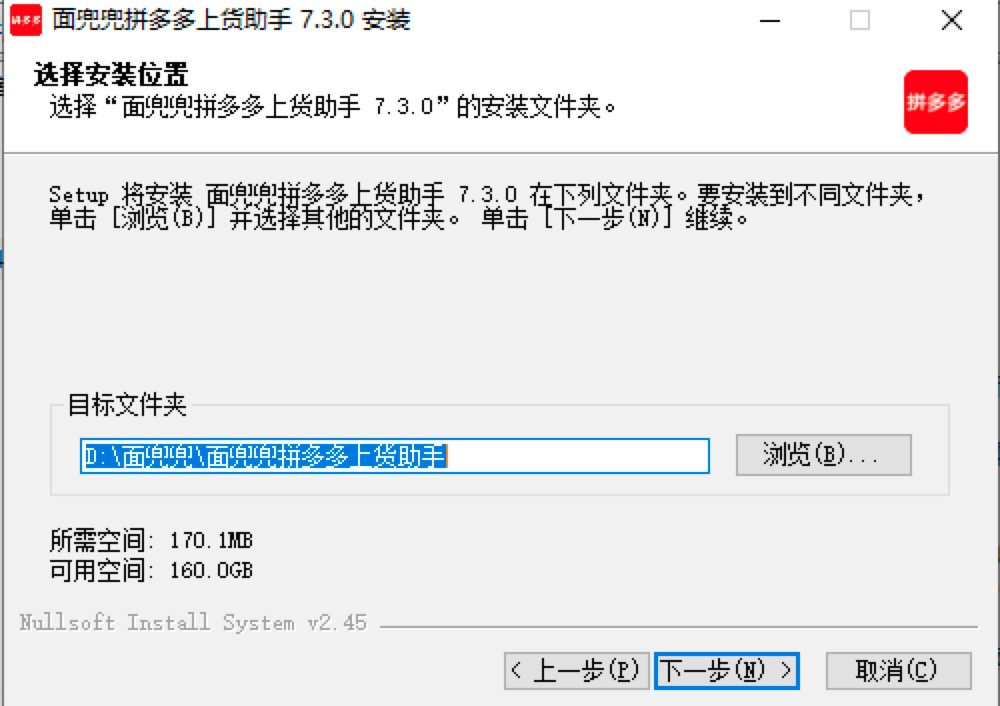The width and height of the screenshot is (1000, 706).
Task: Click the 浏览(B)... browse button
Action: click(823, 455)
